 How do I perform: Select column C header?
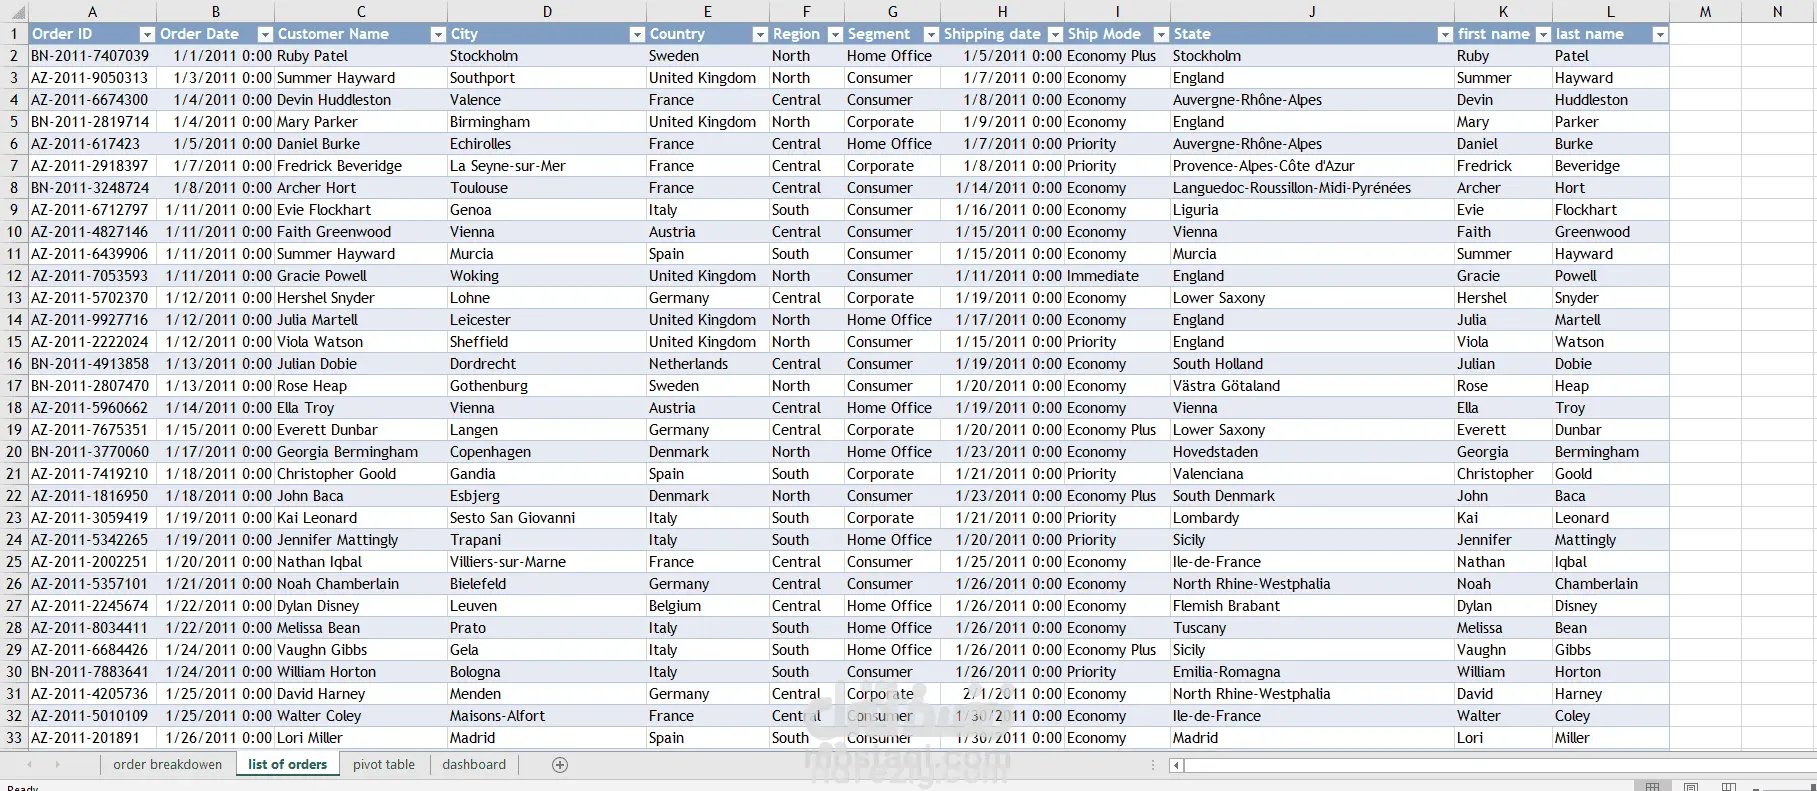tap(361, 12)
